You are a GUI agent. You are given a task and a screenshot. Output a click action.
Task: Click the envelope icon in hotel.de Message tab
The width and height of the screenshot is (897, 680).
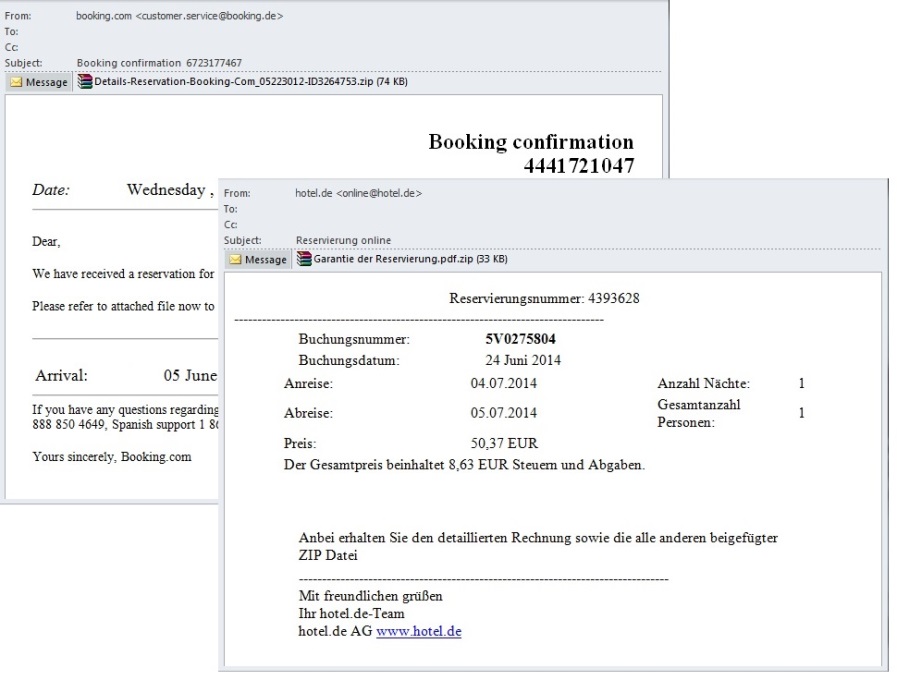235,260
